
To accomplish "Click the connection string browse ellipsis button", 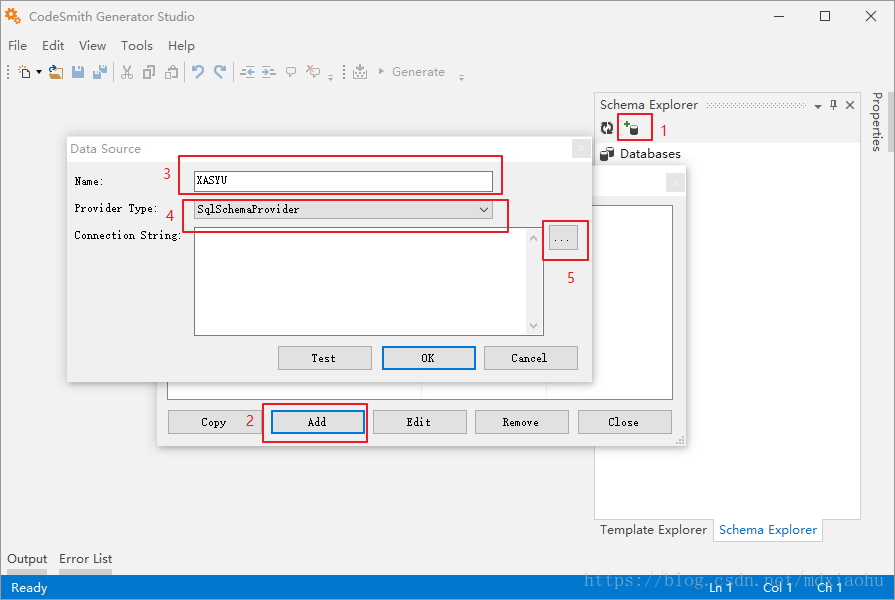I will pos(563,238).
